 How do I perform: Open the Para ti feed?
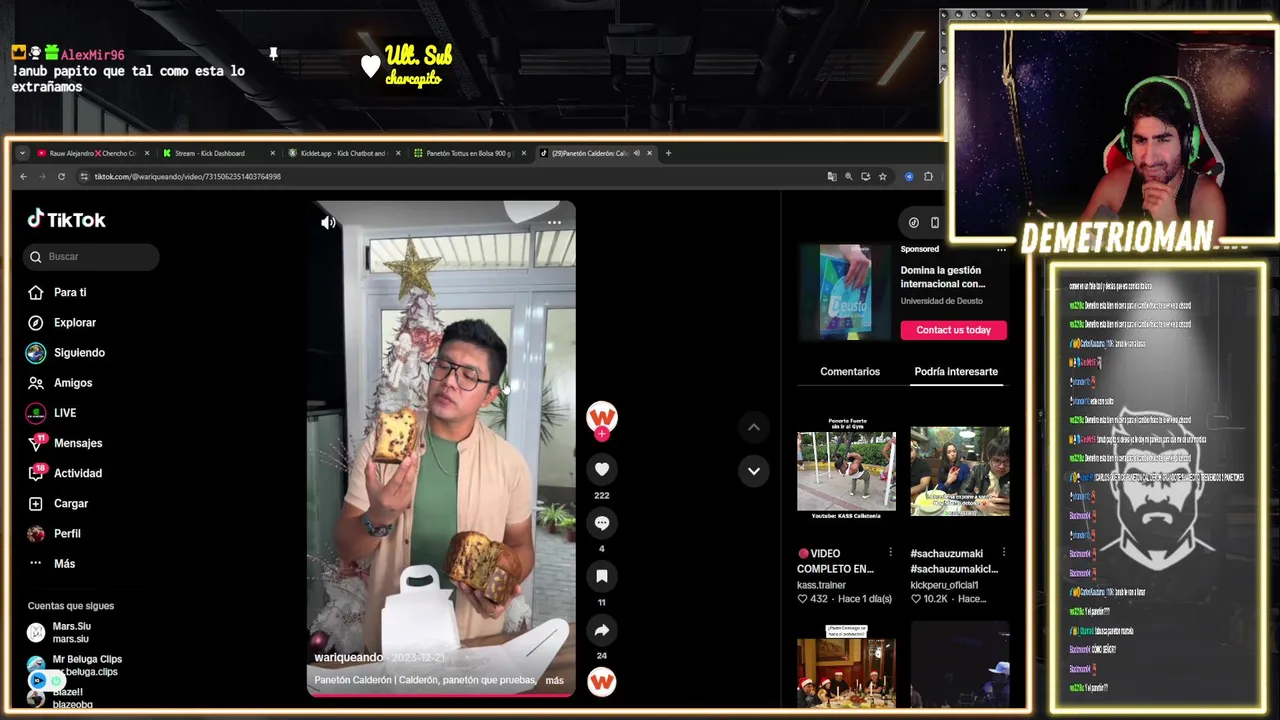[x=70, y=292]
